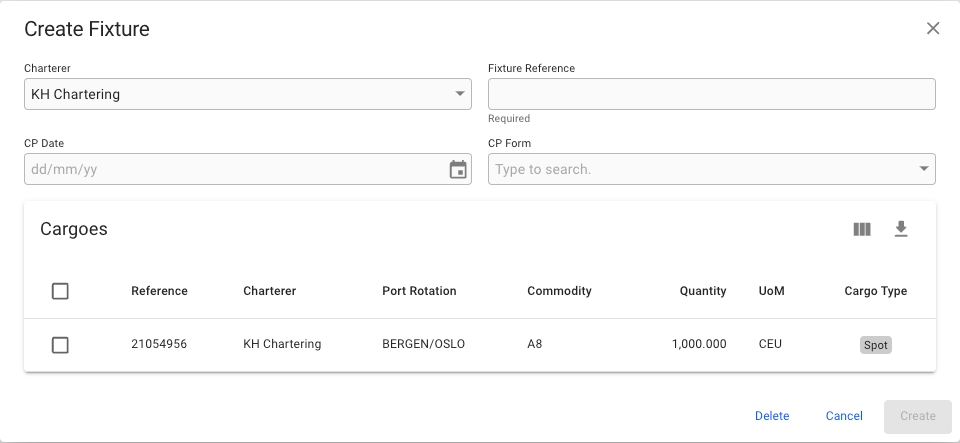Check the box for cargo 21054956
This screenshot has height=443, width=960.
[60, 345]
